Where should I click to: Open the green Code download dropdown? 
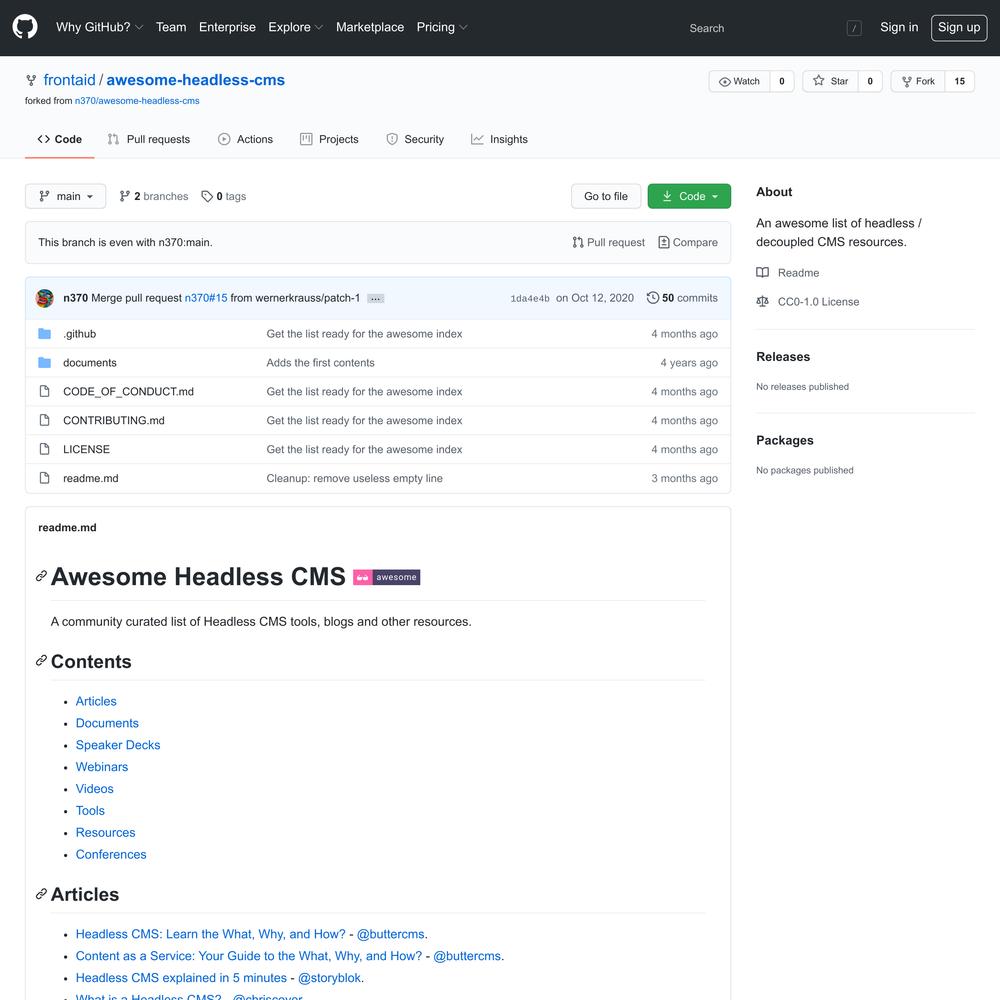689,196
